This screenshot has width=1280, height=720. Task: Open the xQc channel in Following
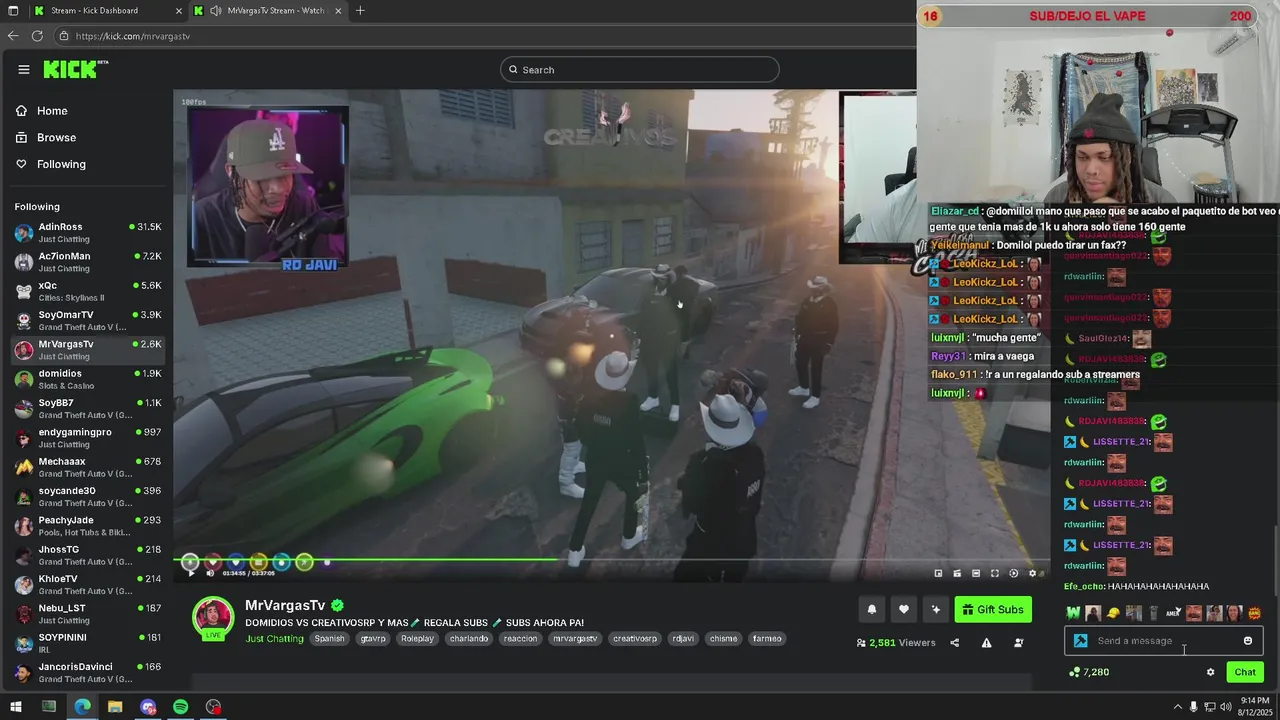(x=87, y=291)
